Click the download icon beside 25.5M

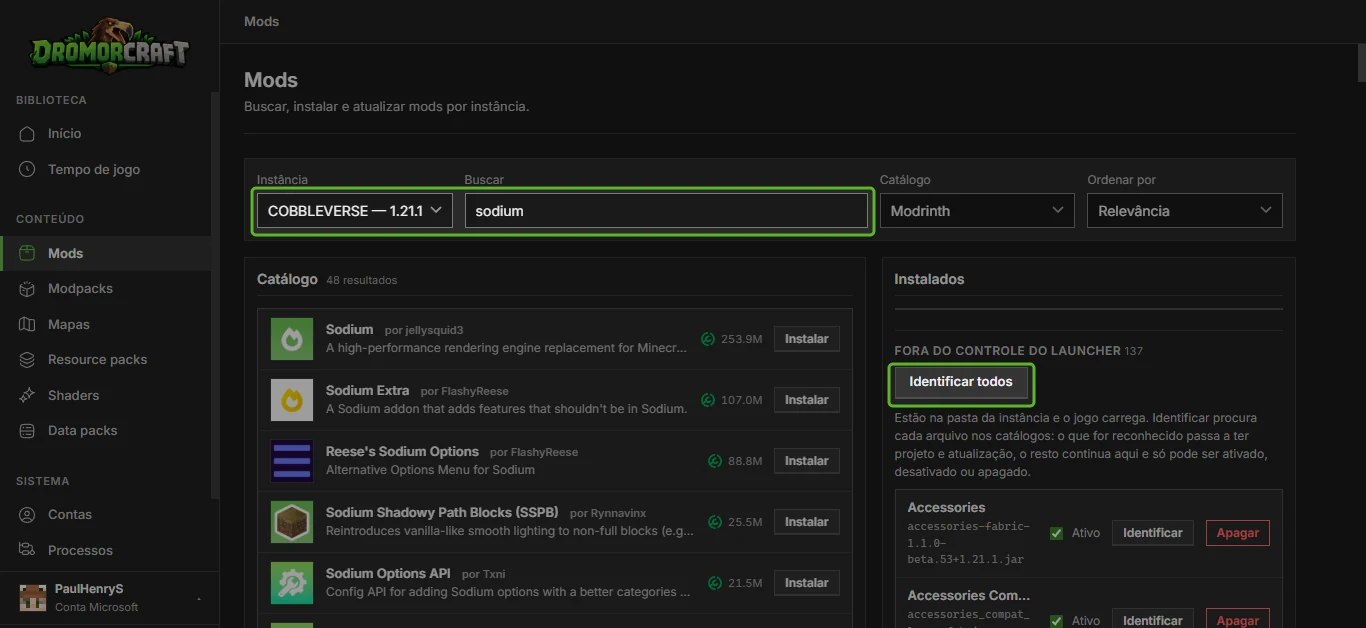click(x=715, y=522)
